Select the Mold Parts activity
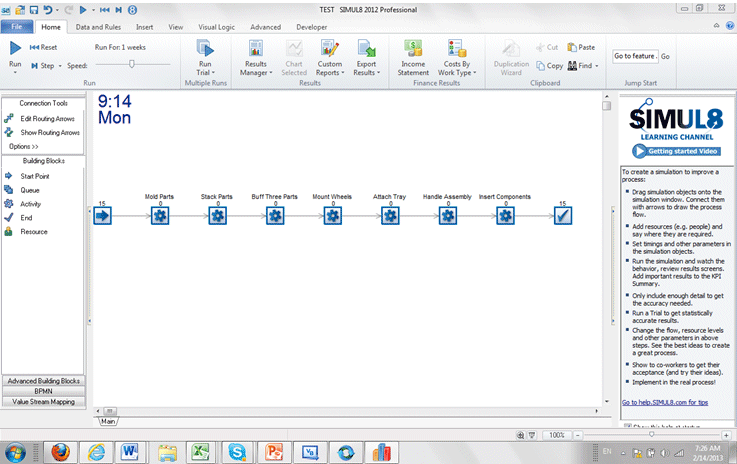 click(160, 216)
